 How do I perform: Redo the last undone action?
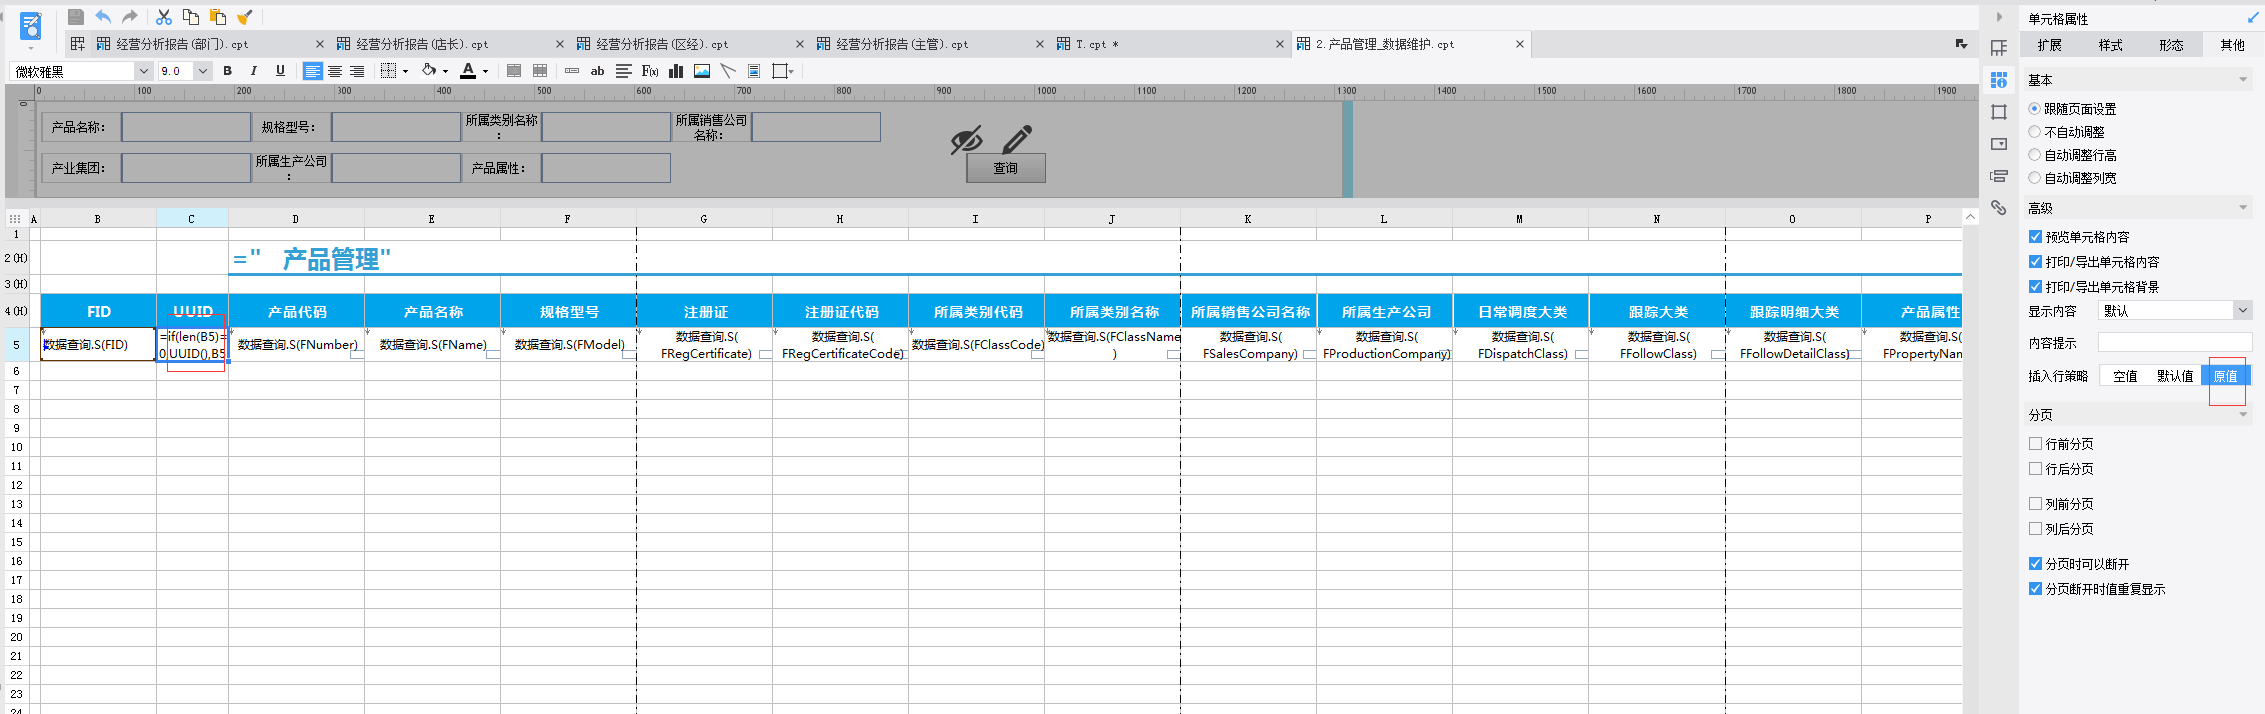[x=130, y=17]
